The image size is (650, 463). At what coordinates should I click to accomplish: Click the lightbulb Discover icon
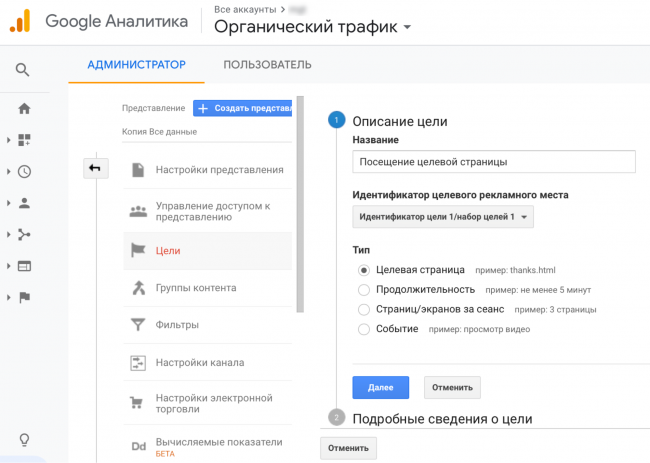(24, 439)
